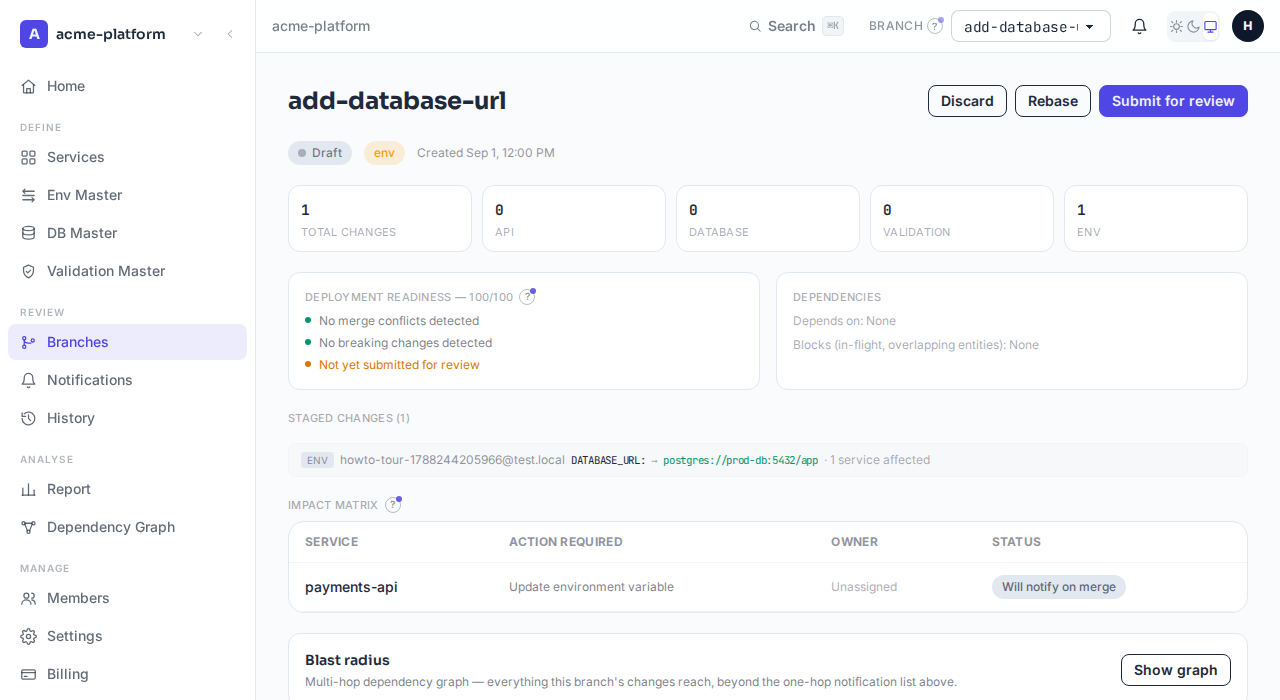Click the acme-platform logo icon
Screen dimensions: 1280x700
tap(34, 34)
